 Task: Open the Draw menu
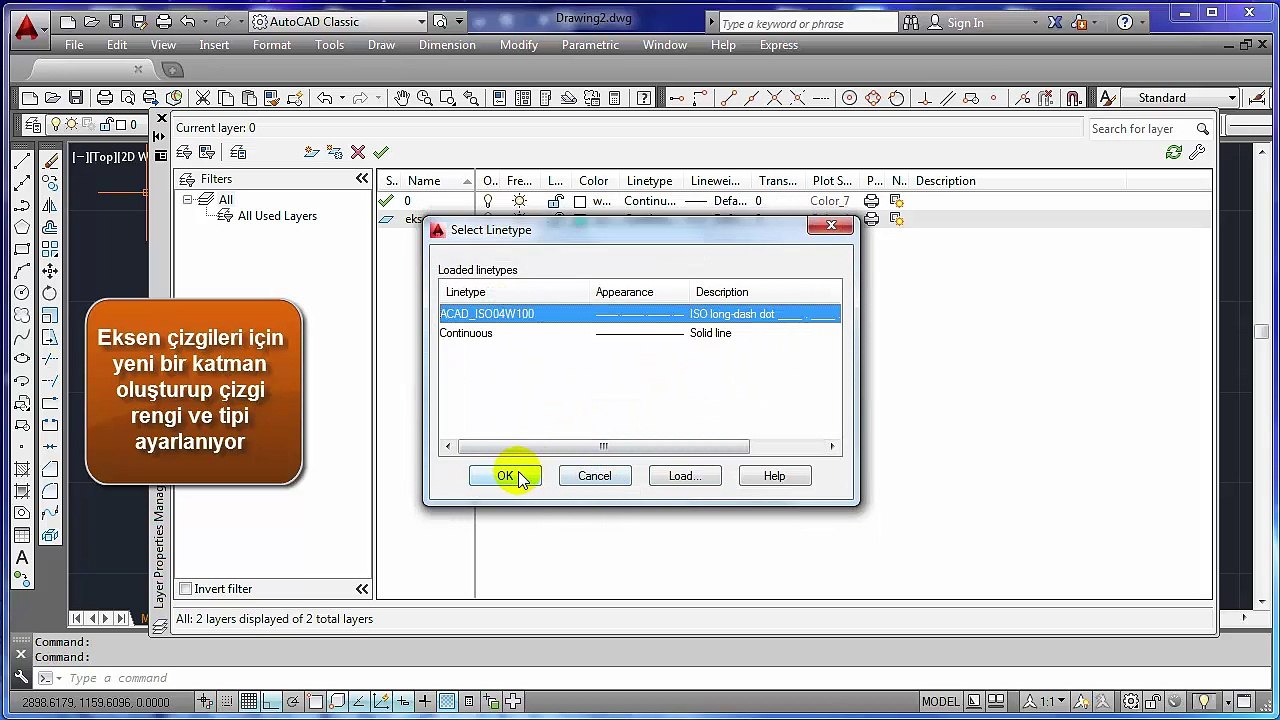point(381,45)
